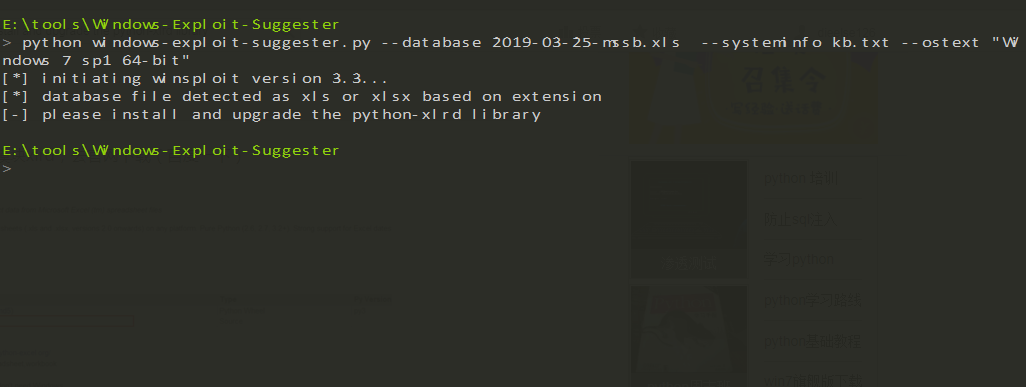Click the wrapped 'ndows 7 sp1 64-bit"' line
The width and height of the screenshot is (1026, 387).
96,61
